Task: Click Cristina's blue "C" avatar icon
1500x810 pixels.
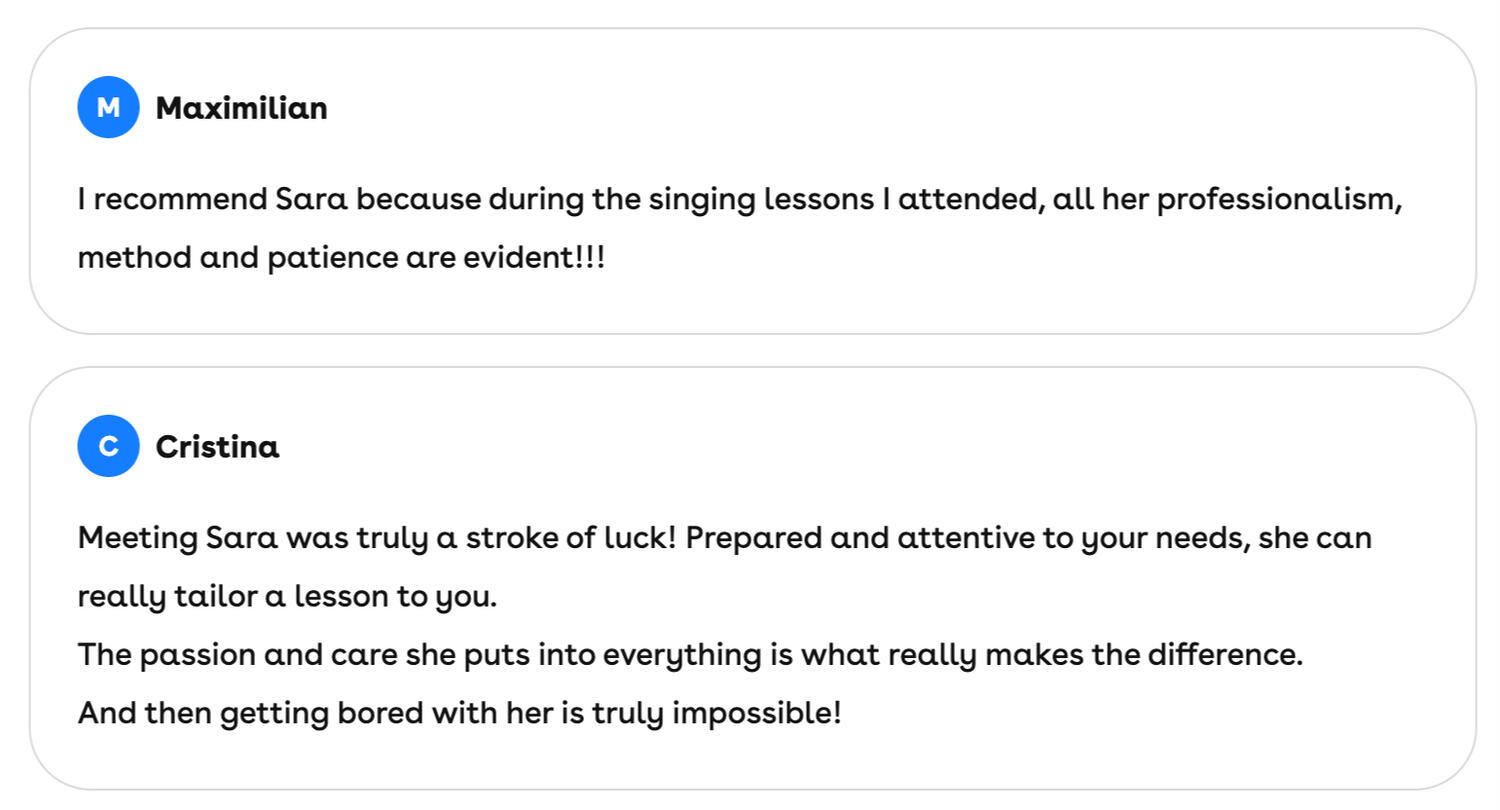Action: 108,446
